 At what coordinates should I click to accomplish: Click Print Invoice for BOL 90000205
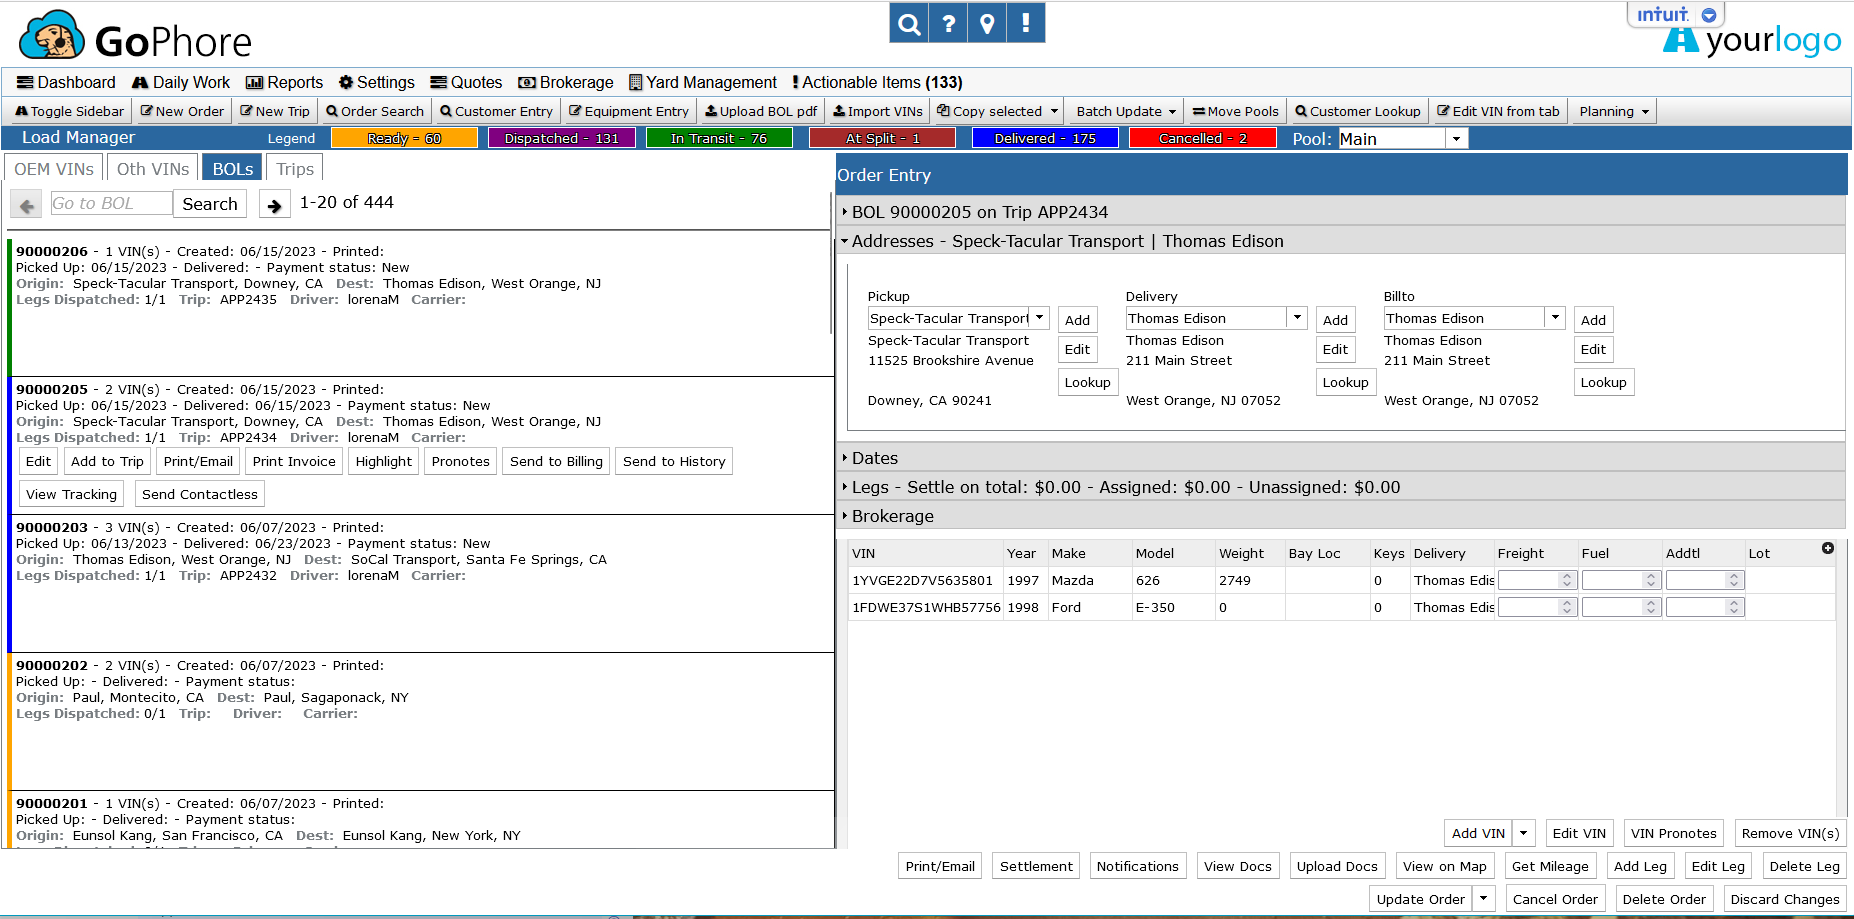pyautogui.click(x=294, y=461)
